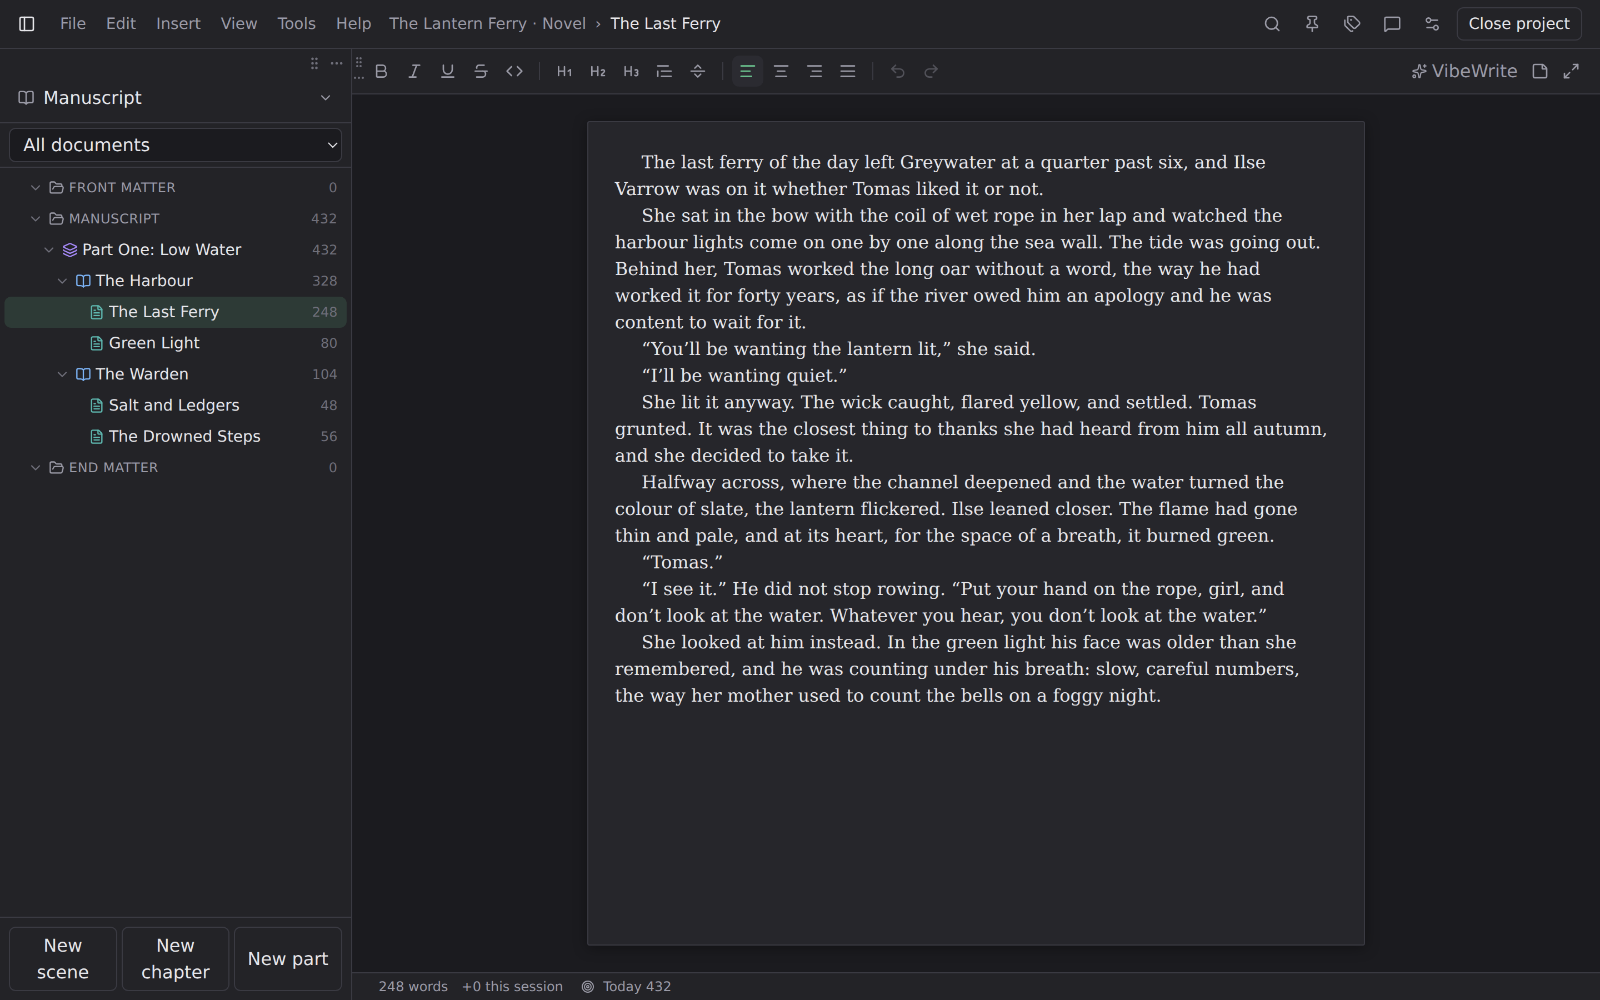Open the manuscript panel more options

tap(337, 63)
